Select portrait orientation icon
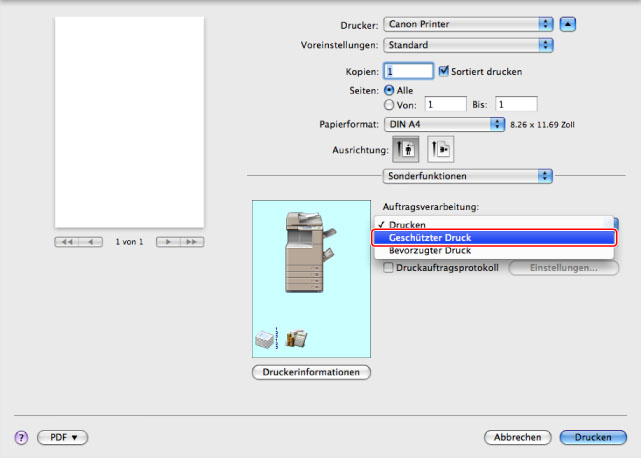This screenshot has height=458, width=641. click(406, 148)
